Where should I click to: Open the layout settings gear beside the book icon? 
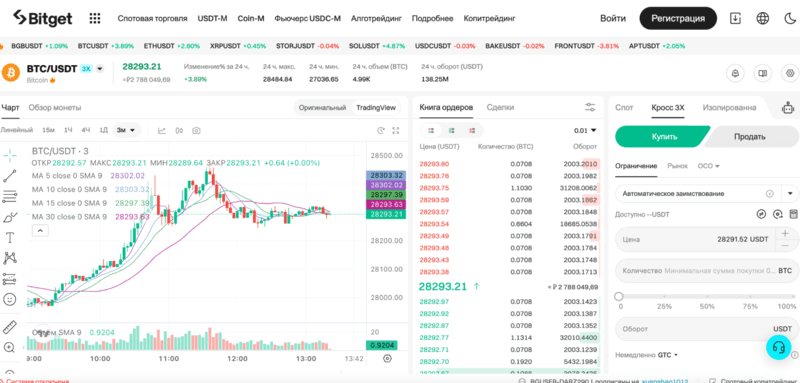pos(790,73)
